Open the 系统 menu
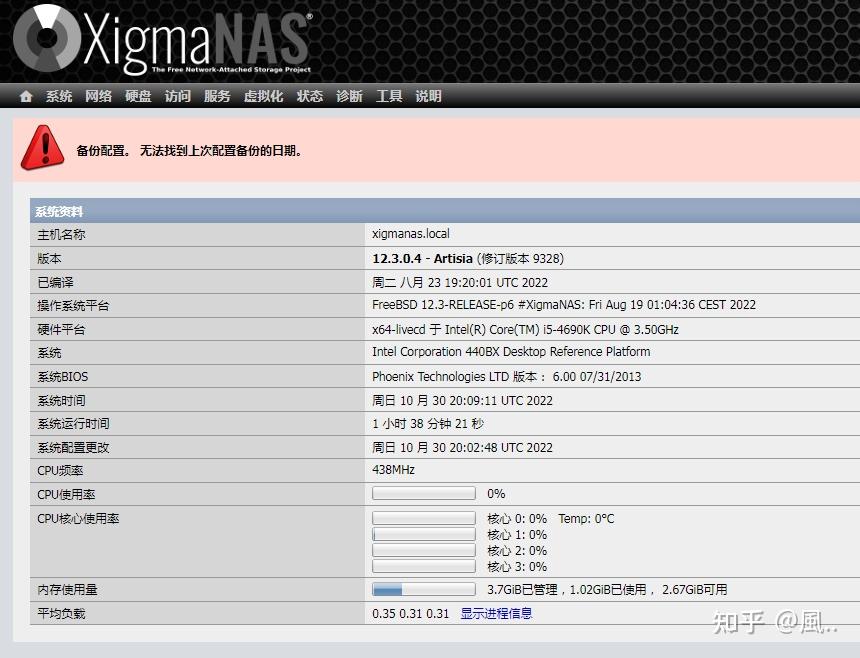Viewport: 860px width, 658px height. pos(58,96)
